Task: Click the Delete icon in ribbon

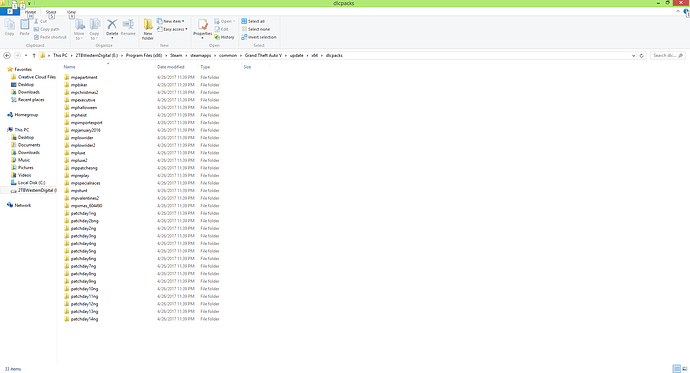Action: 112,24
